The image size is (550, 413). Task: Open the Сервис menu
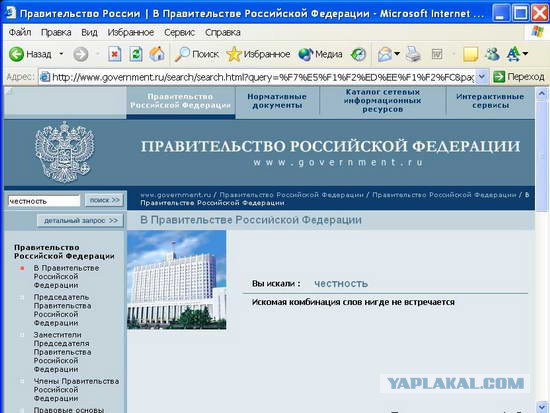pos(179,32)
